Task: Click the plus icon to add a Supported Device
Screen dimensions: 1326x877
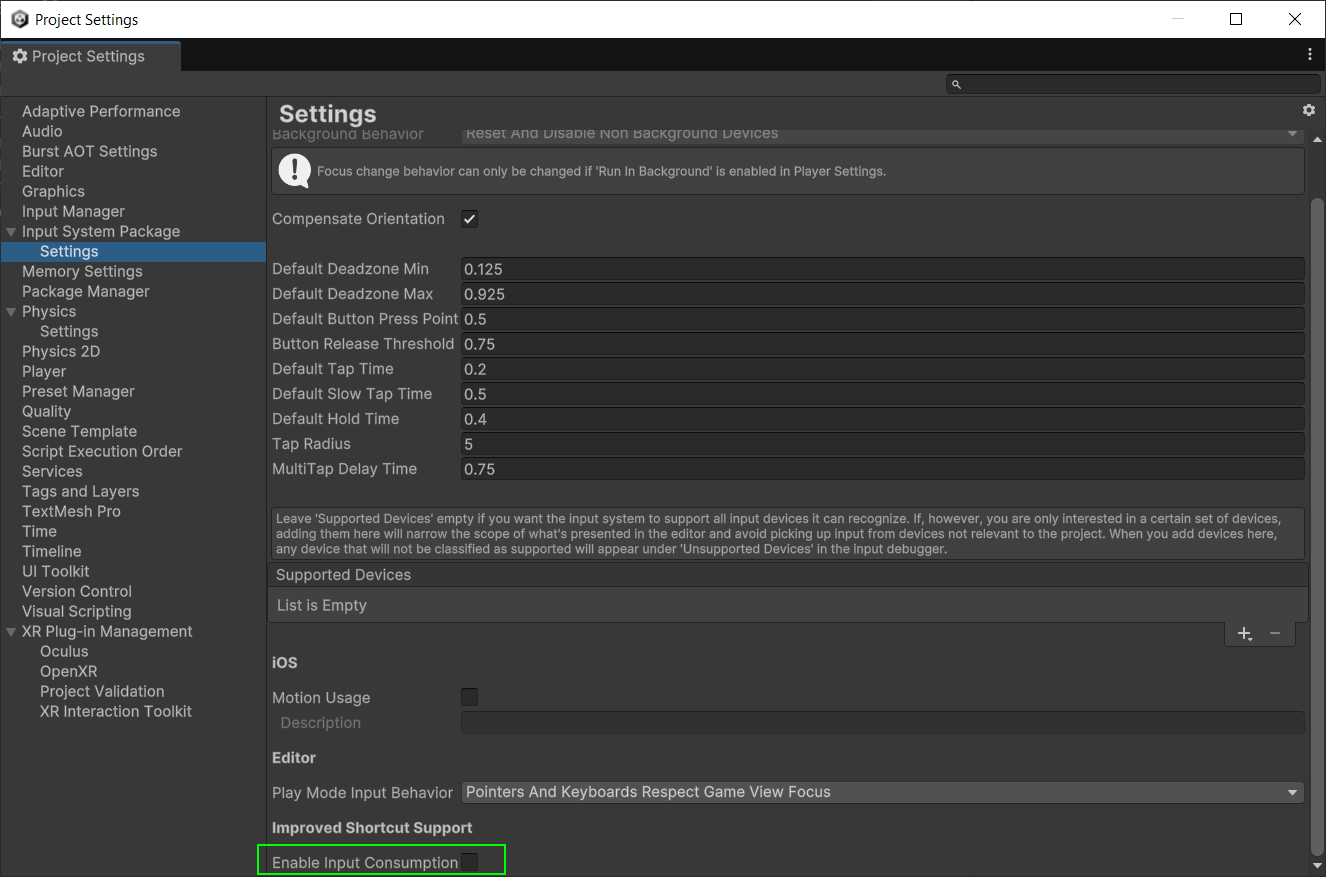Action: click(1244, 633)
